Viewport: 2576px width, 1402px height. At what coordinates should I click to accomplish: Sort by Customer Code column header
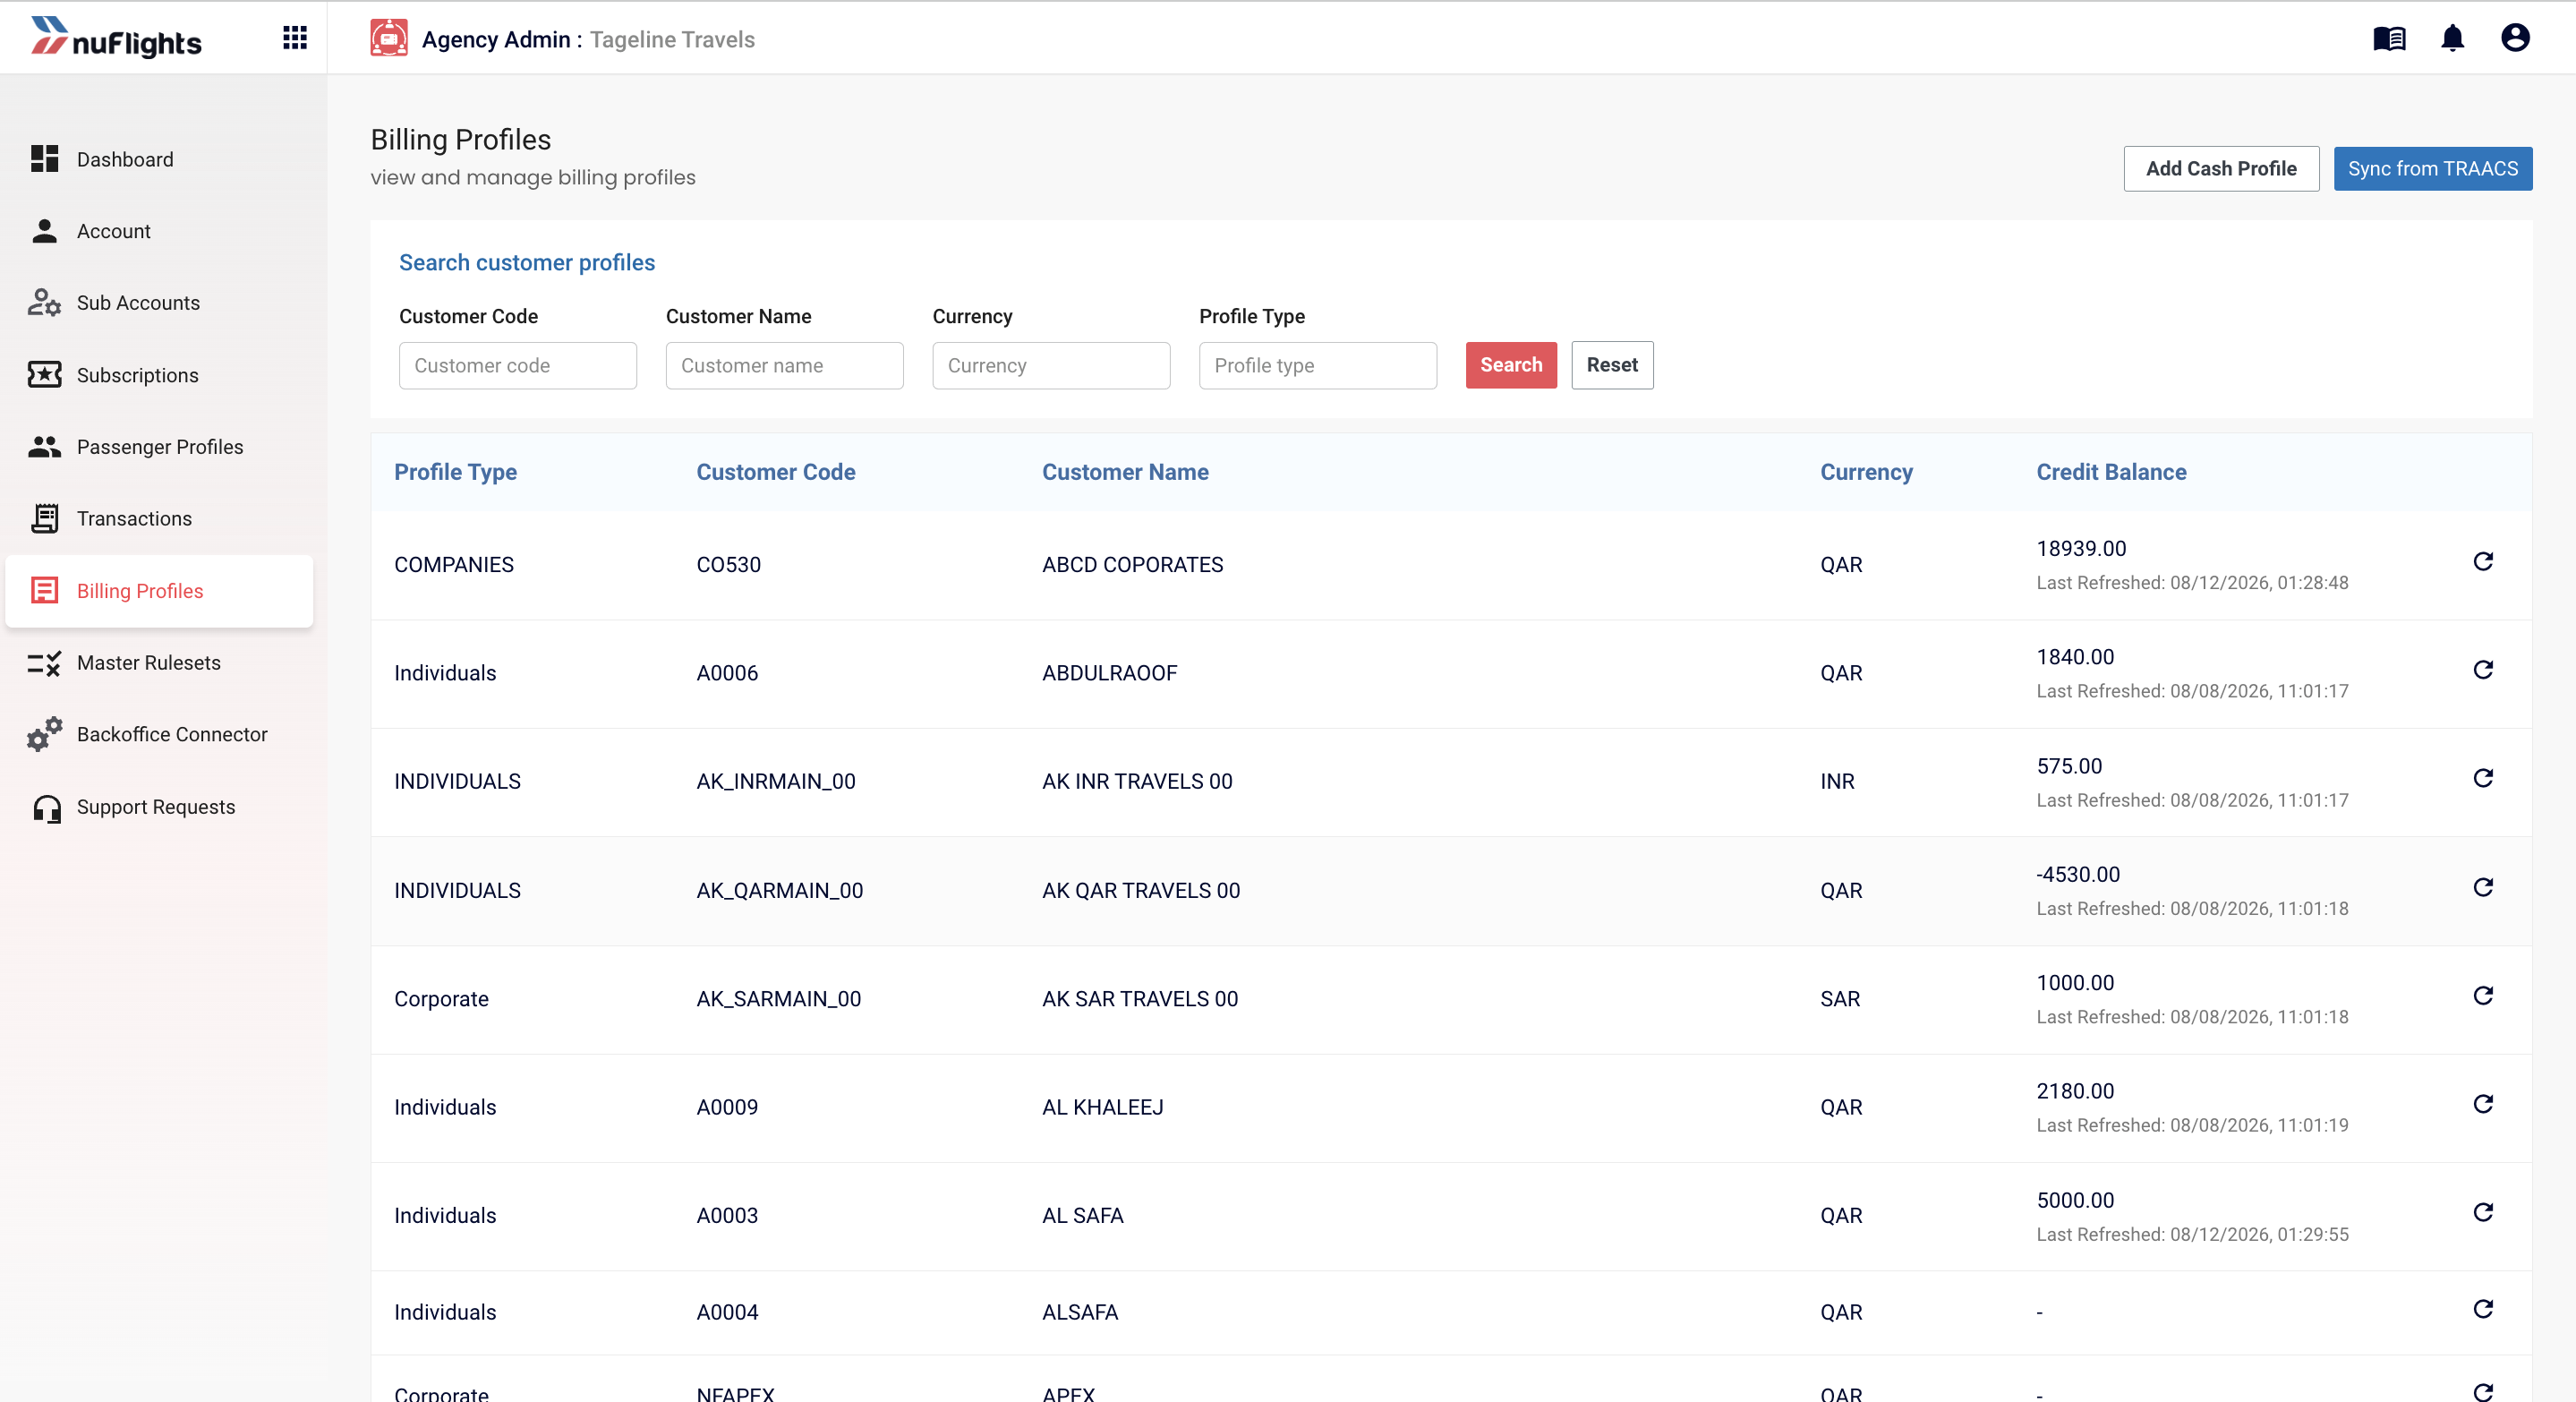776,472
